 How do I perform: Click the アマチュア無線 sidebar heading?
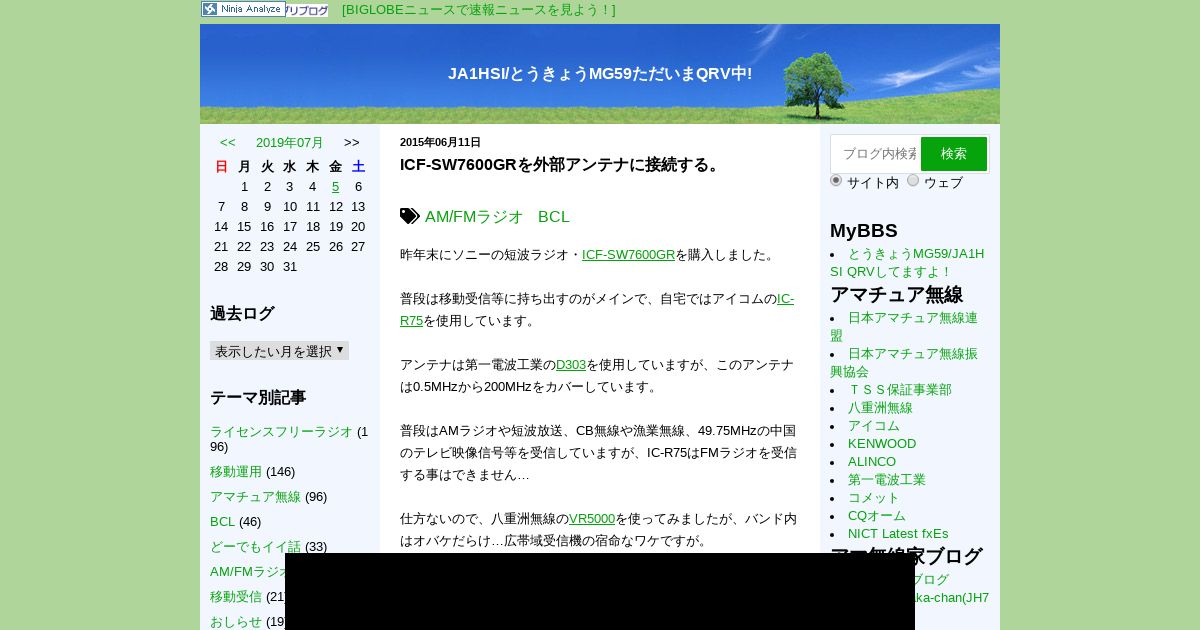896,294
